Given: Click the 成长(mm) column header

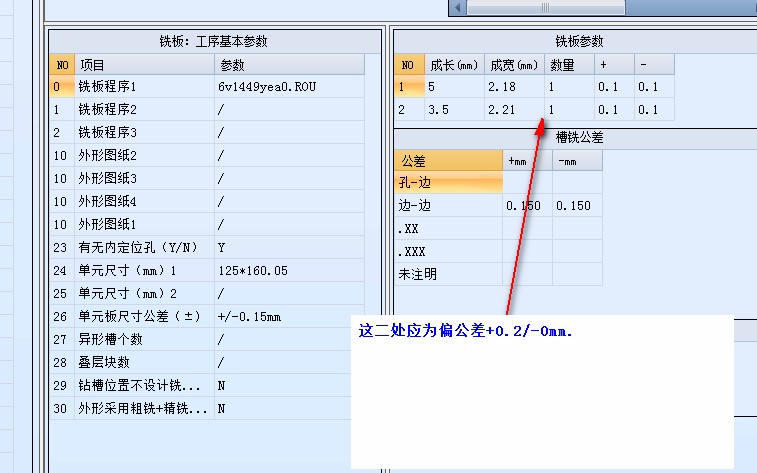Looking at the screenshot, I should (454, 65).
